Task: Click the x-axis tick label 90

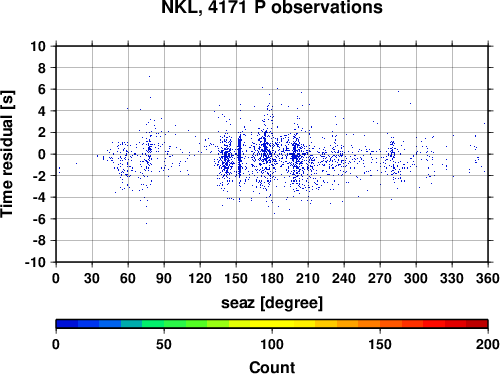Action: (x=164, y=278)
